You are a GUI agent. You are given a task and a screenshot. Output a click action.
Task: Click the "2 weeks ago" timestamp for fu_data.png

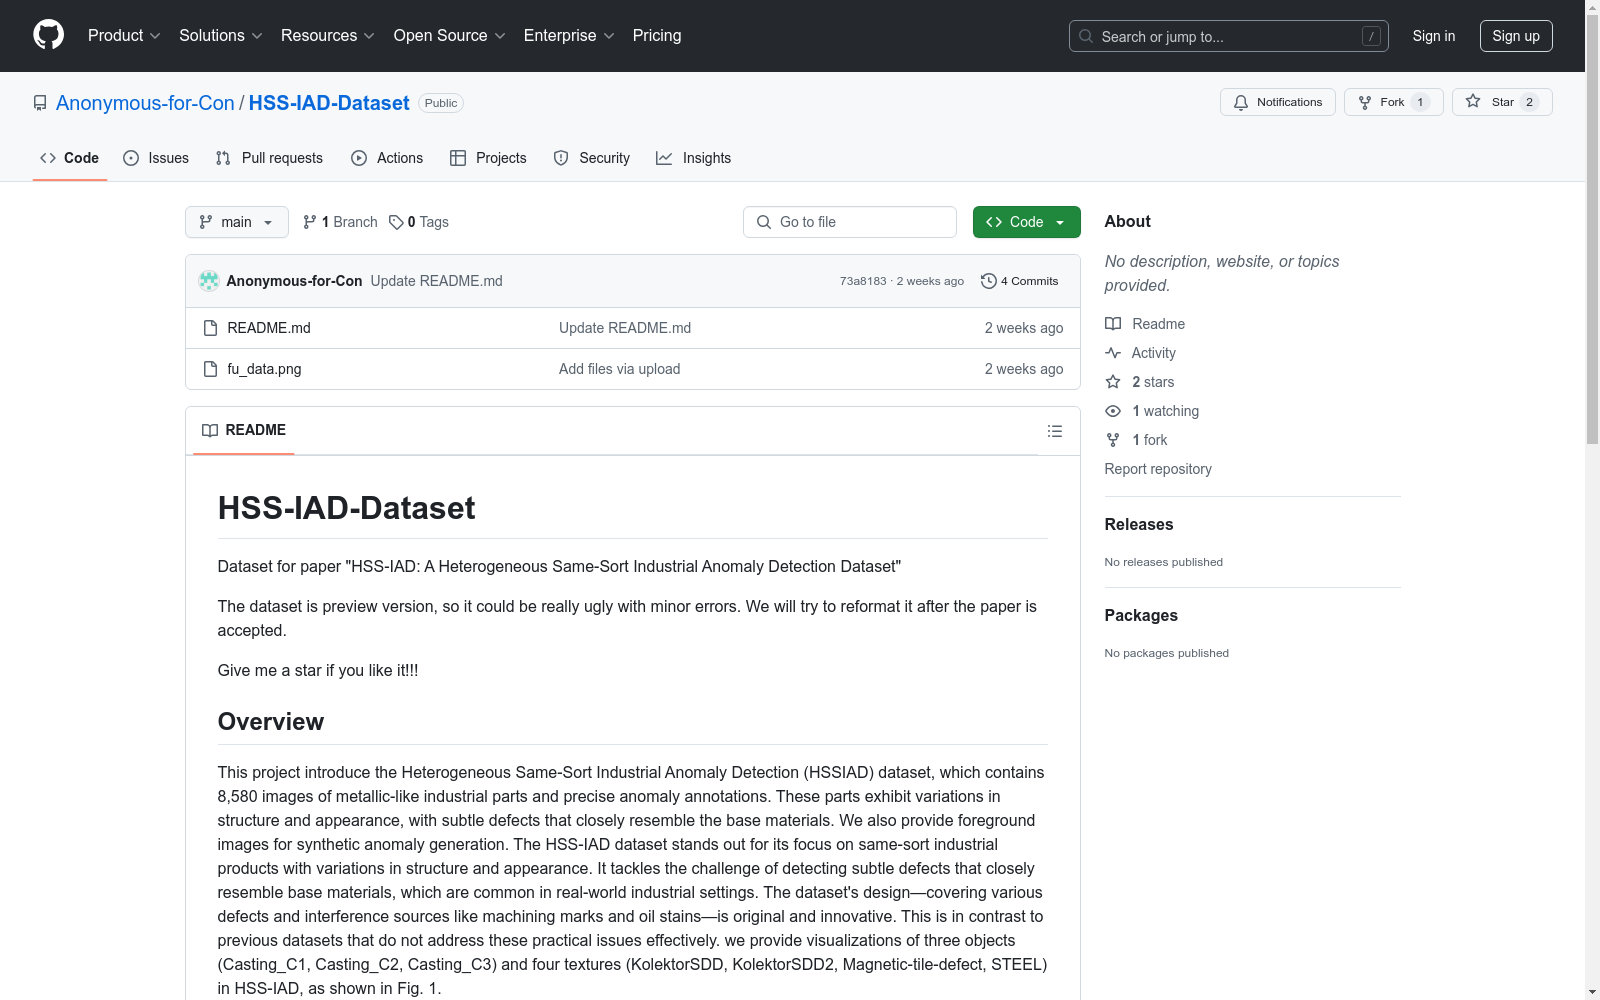pos(1024,369)
